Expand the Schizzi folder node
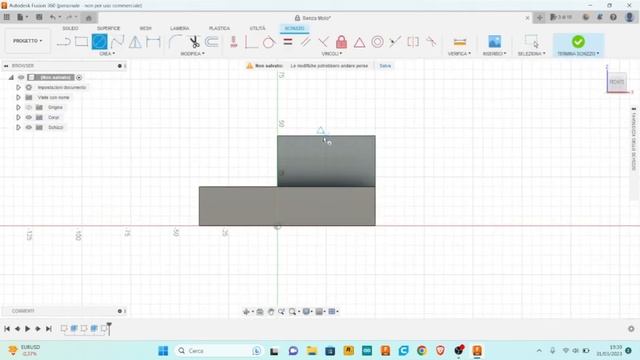The height and width of the screenshot is (360, 640). (18, 127)
